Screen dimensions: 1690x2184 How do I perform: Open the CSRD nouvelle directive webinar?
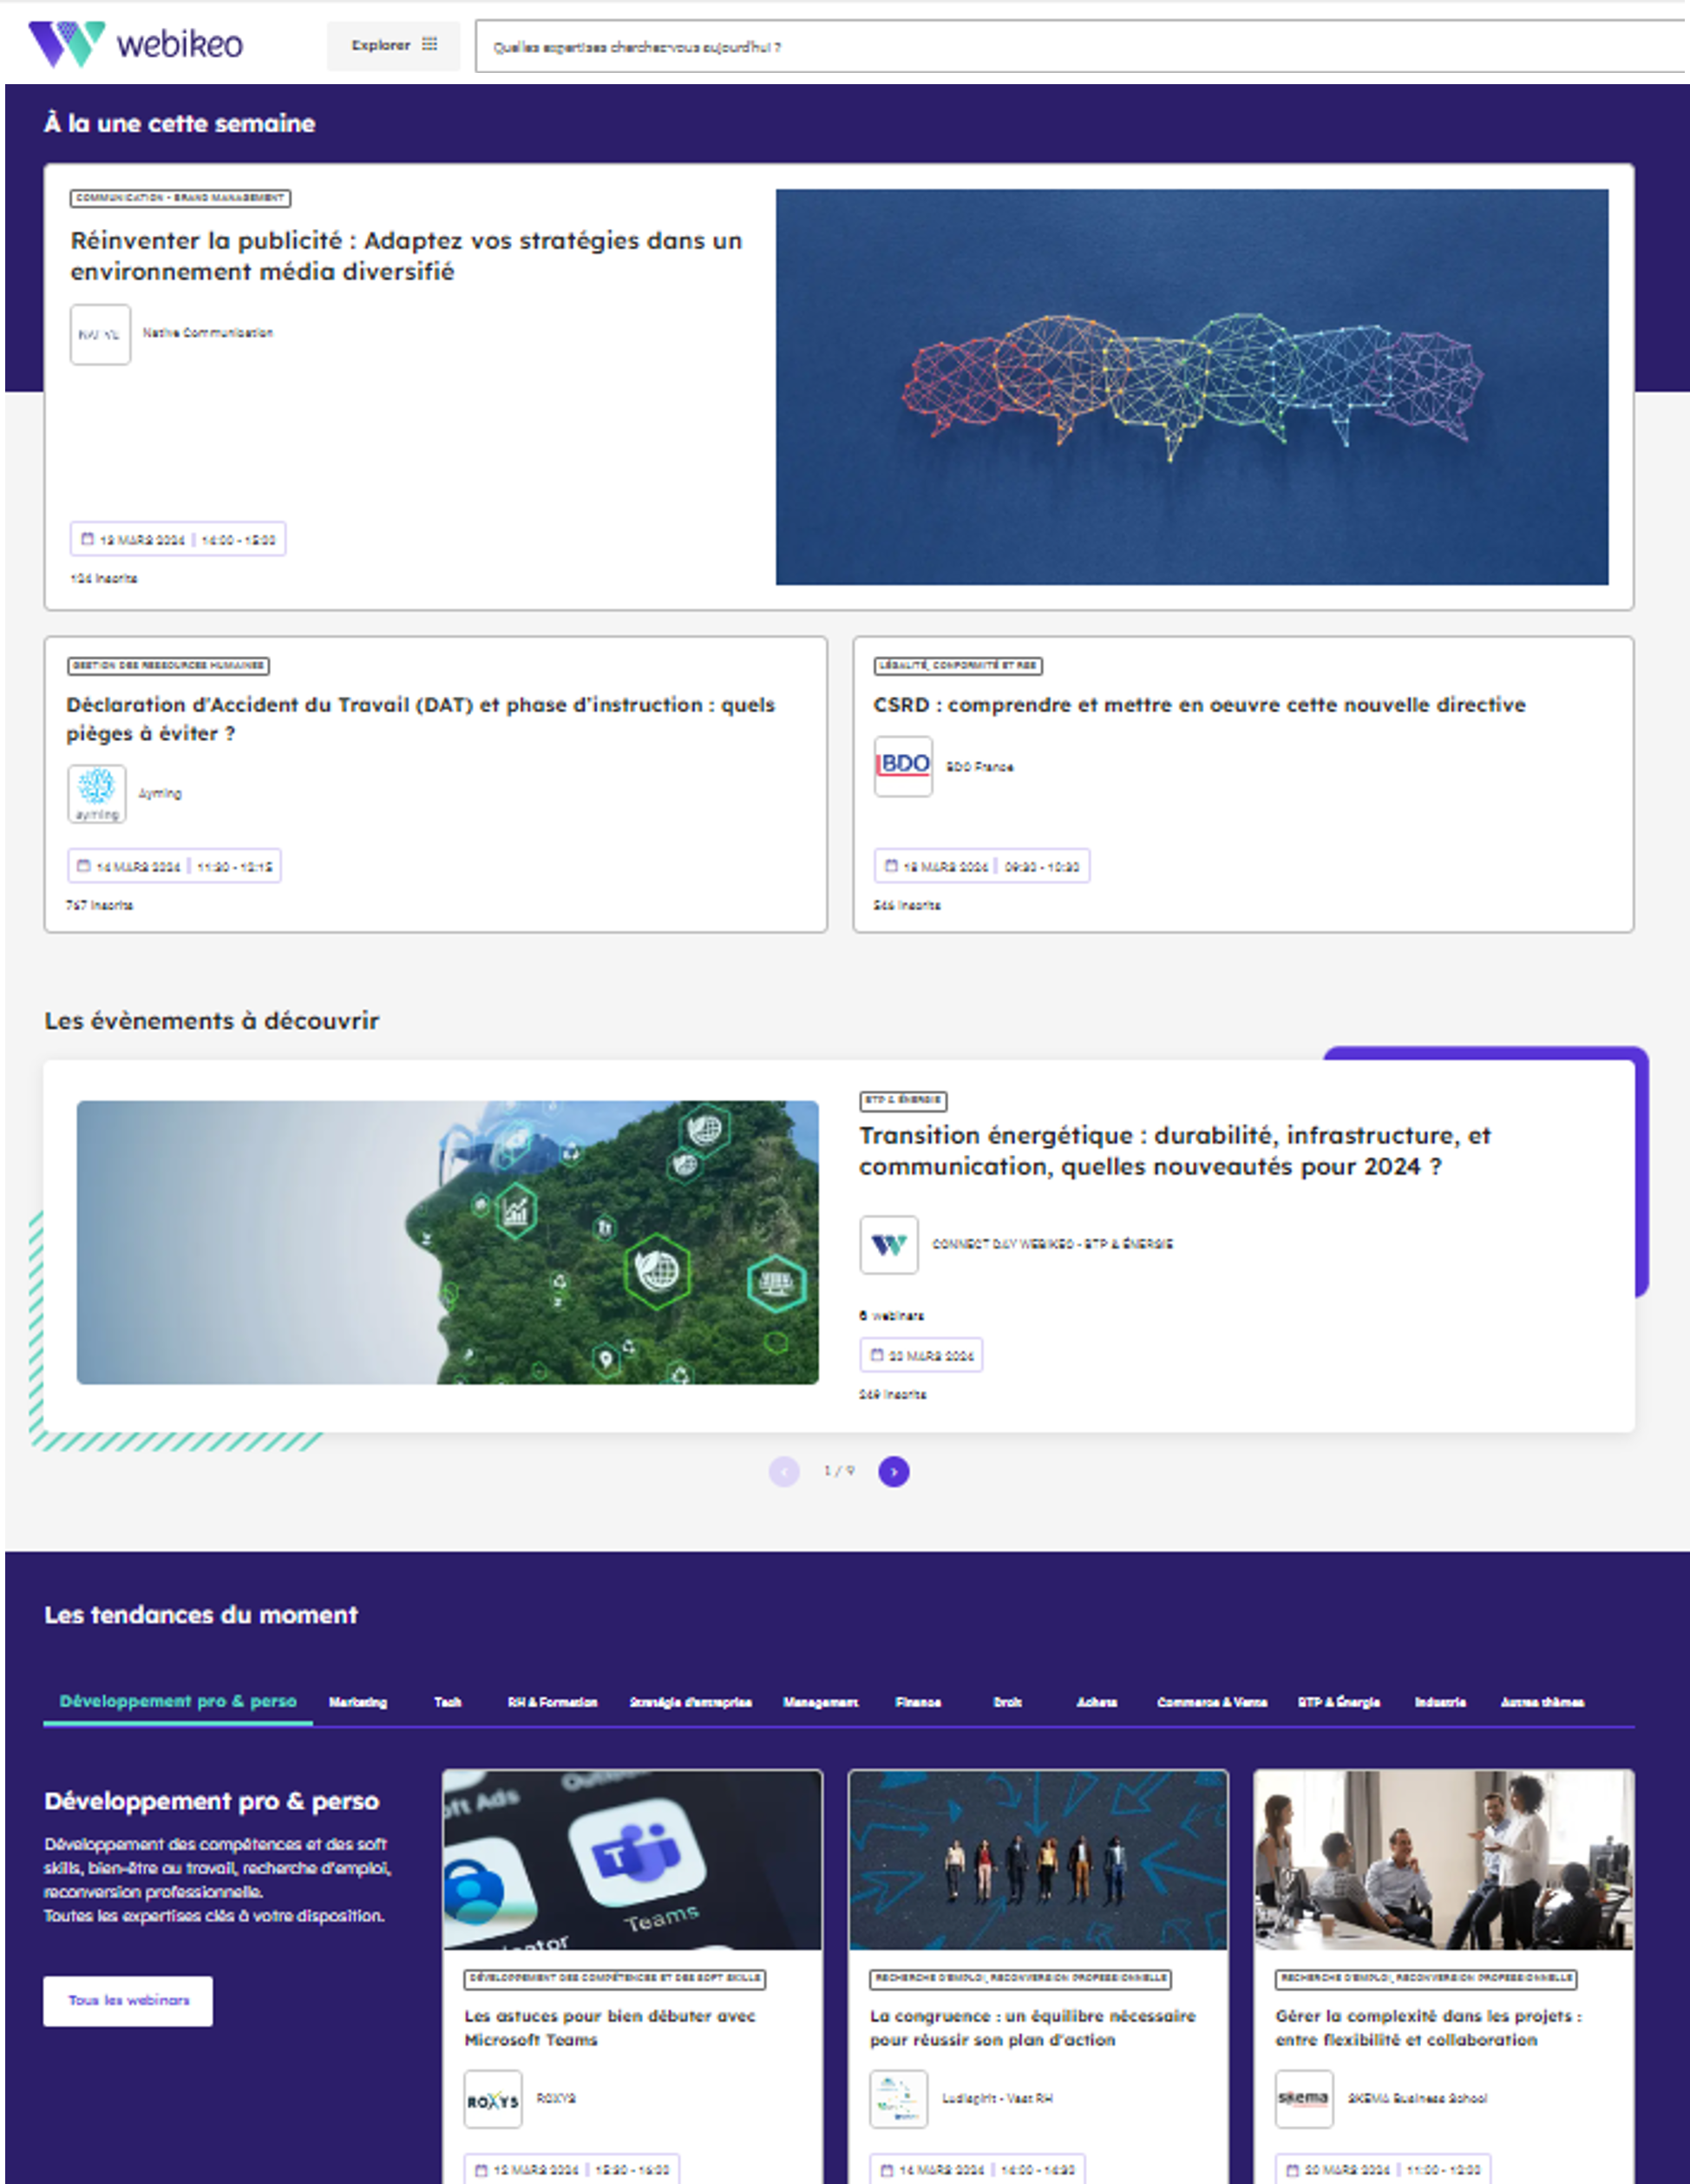click(1198, 704)
